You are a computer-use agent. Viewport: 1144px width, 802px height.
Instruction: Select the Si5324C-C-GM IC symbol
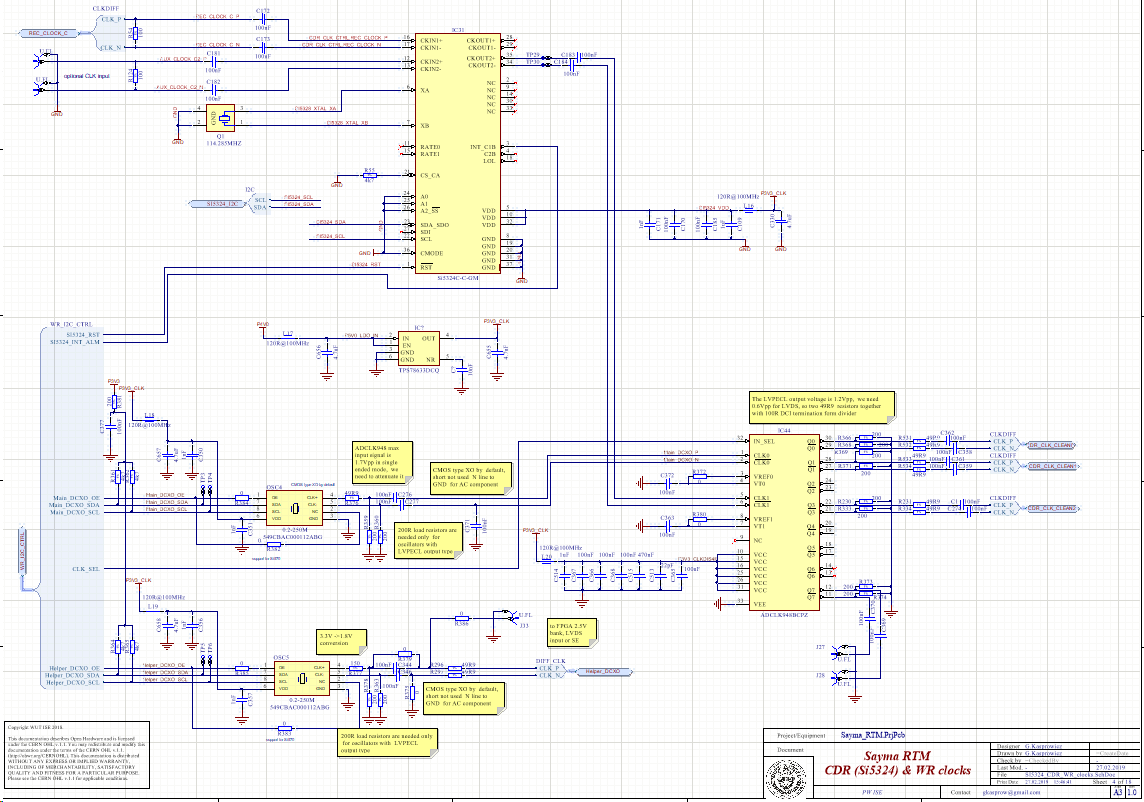click(460, 150)
